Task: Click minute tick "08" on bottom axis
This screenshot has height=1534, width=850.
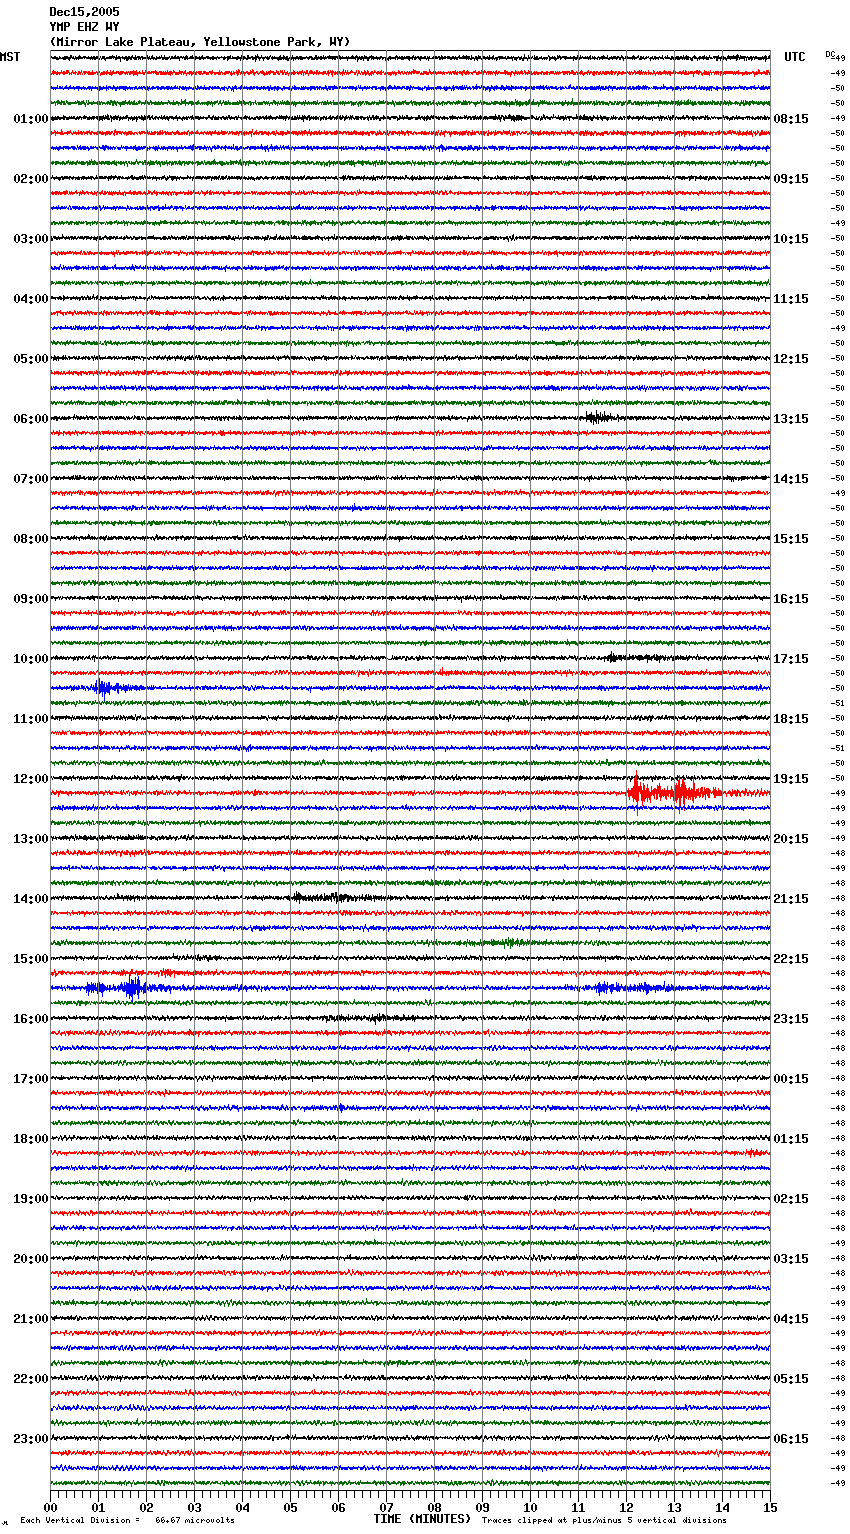Action: (x=434, y=1508)
